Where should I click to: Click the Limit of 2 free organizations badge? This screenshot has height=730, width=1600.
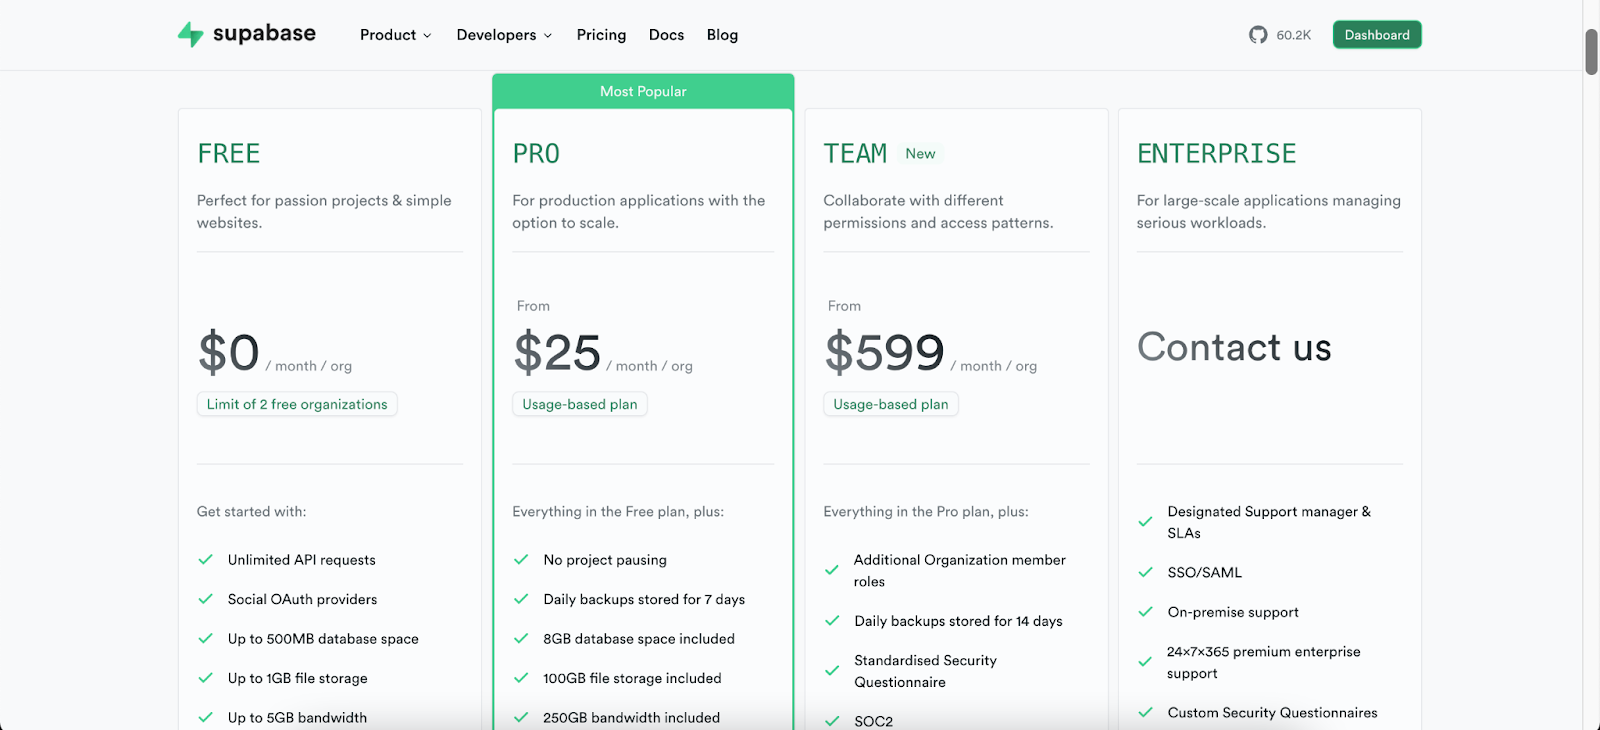click(297, 404)
